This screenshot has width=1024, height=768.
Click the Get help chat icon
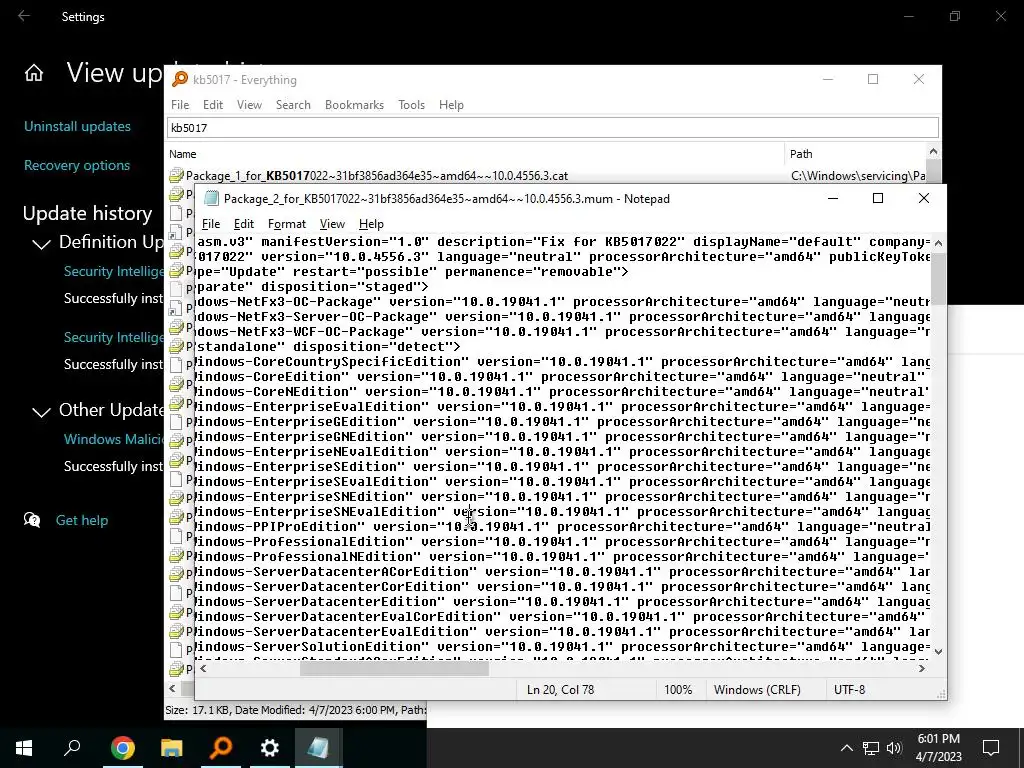tap(32, 520)
